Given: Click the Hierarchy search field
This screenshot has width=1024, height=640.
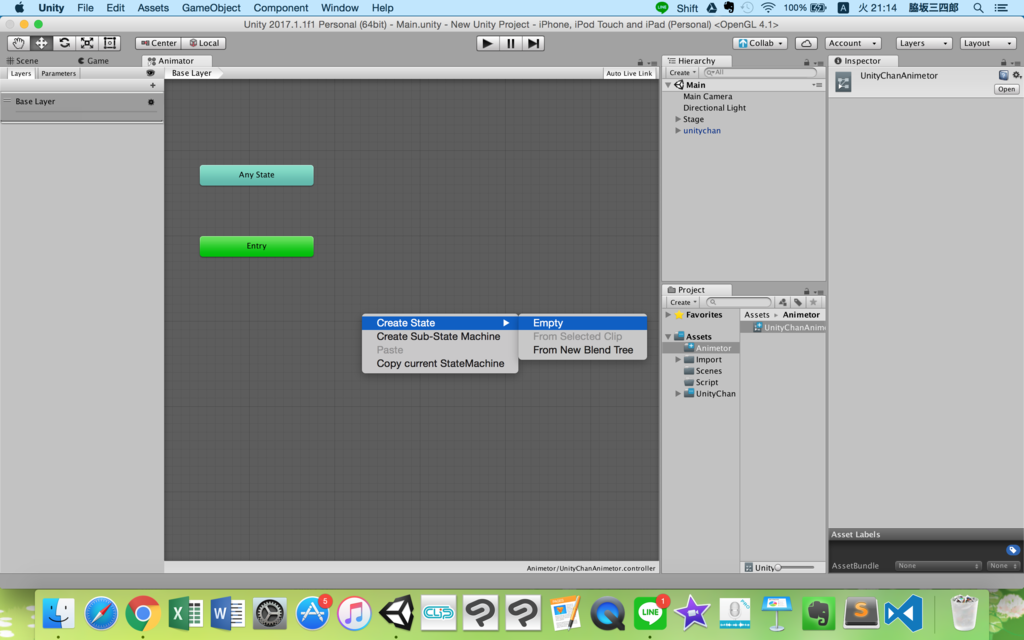Looking at the screenshot, I should pos(760,72).
